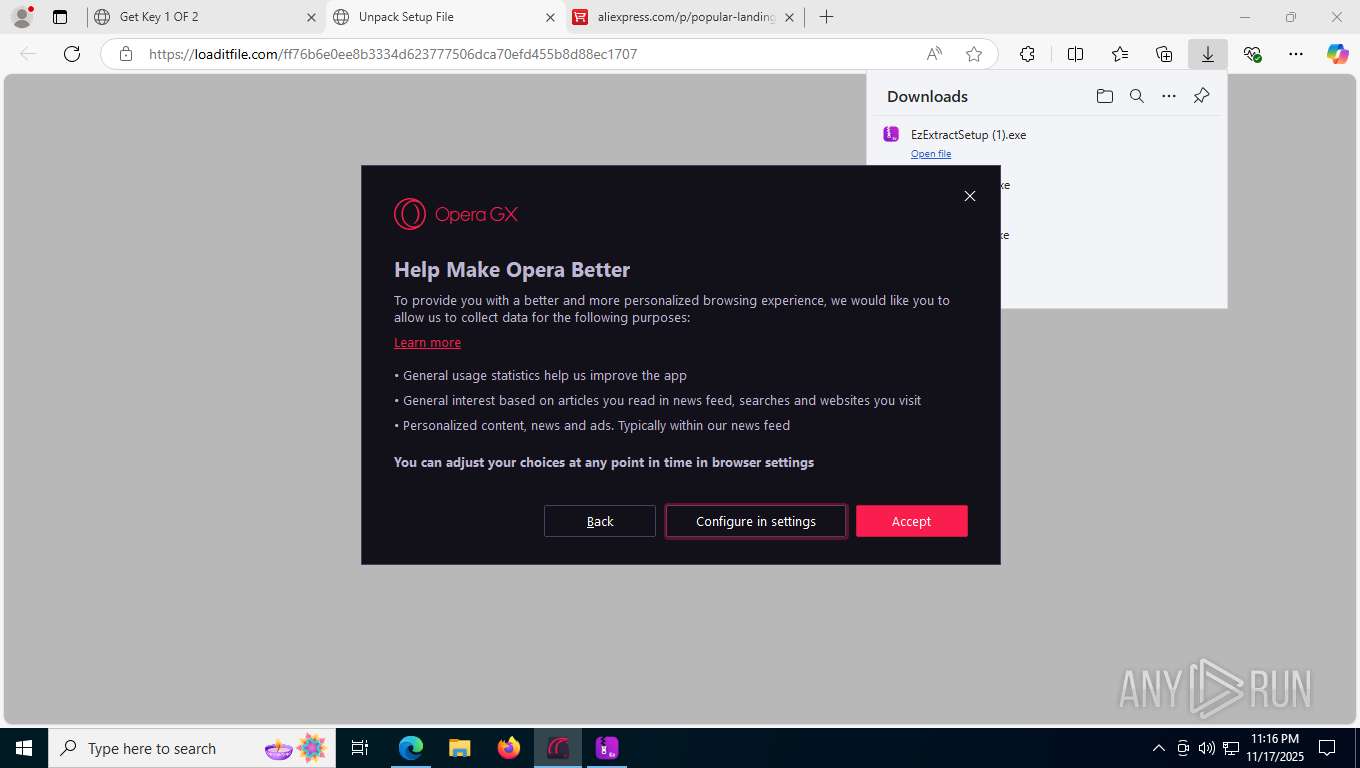Enable Split screen view

coord(1075,54)
